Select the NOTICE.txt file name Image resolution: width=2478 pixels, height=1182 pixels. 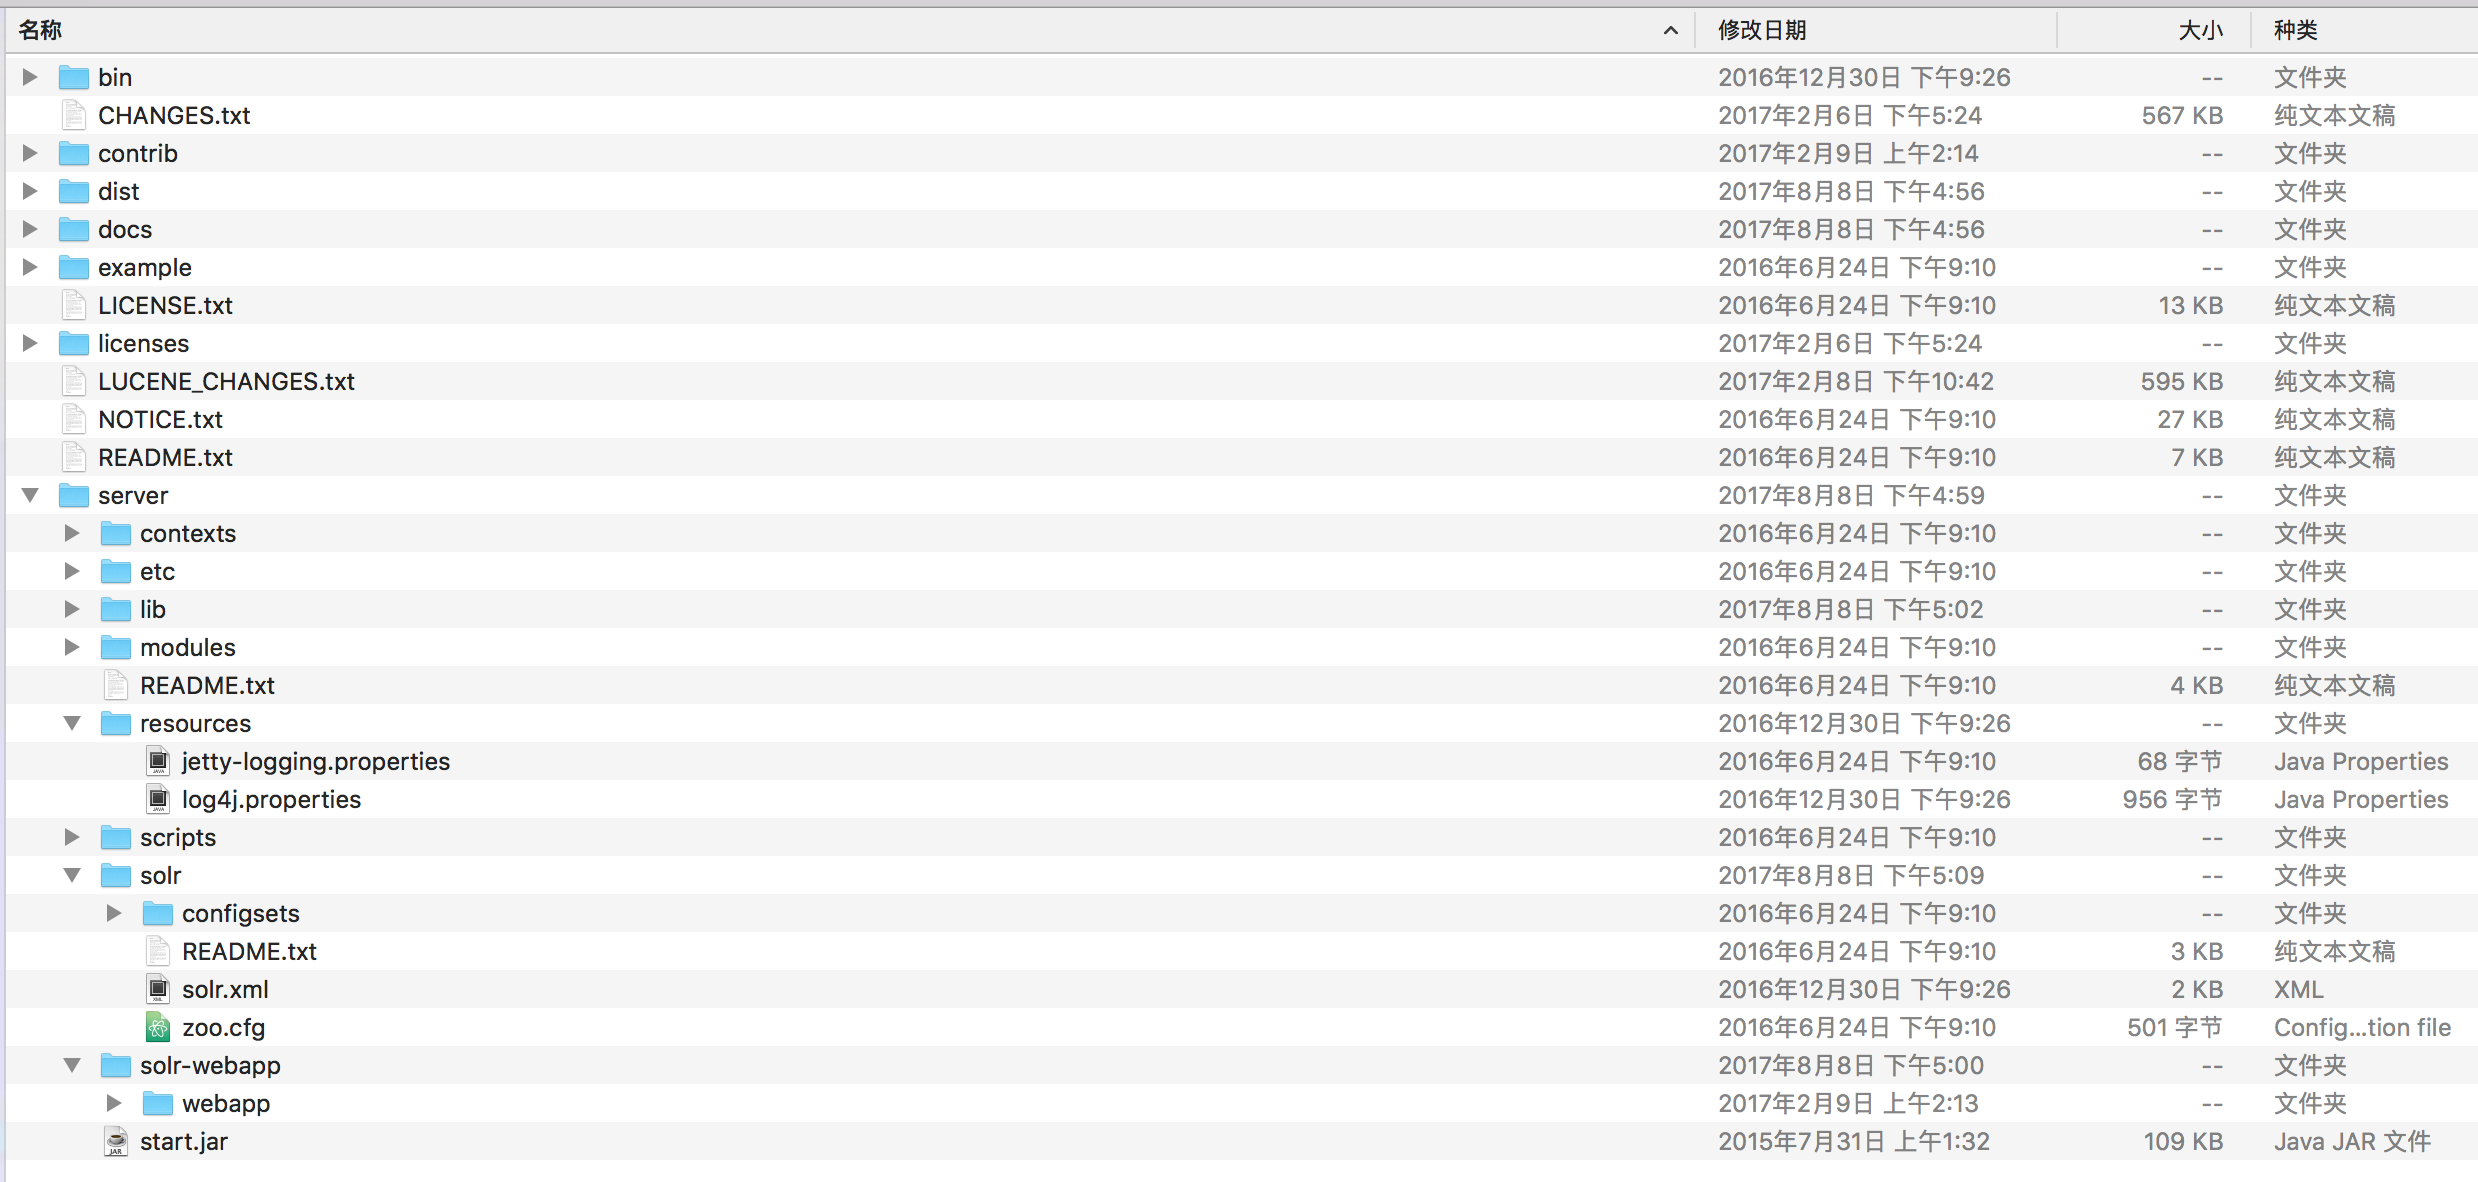(x=160, y=419)
